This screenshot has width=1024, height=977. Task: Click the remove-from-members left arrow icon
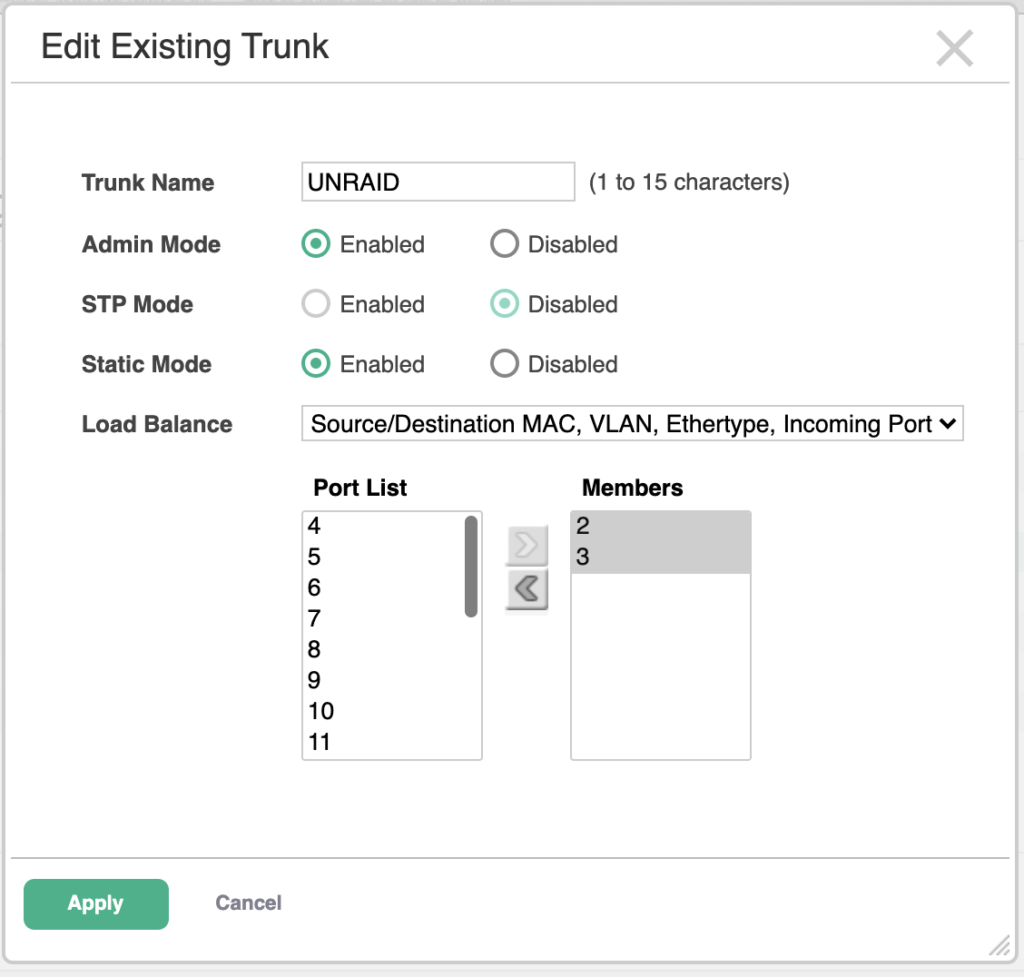(526, 590)
